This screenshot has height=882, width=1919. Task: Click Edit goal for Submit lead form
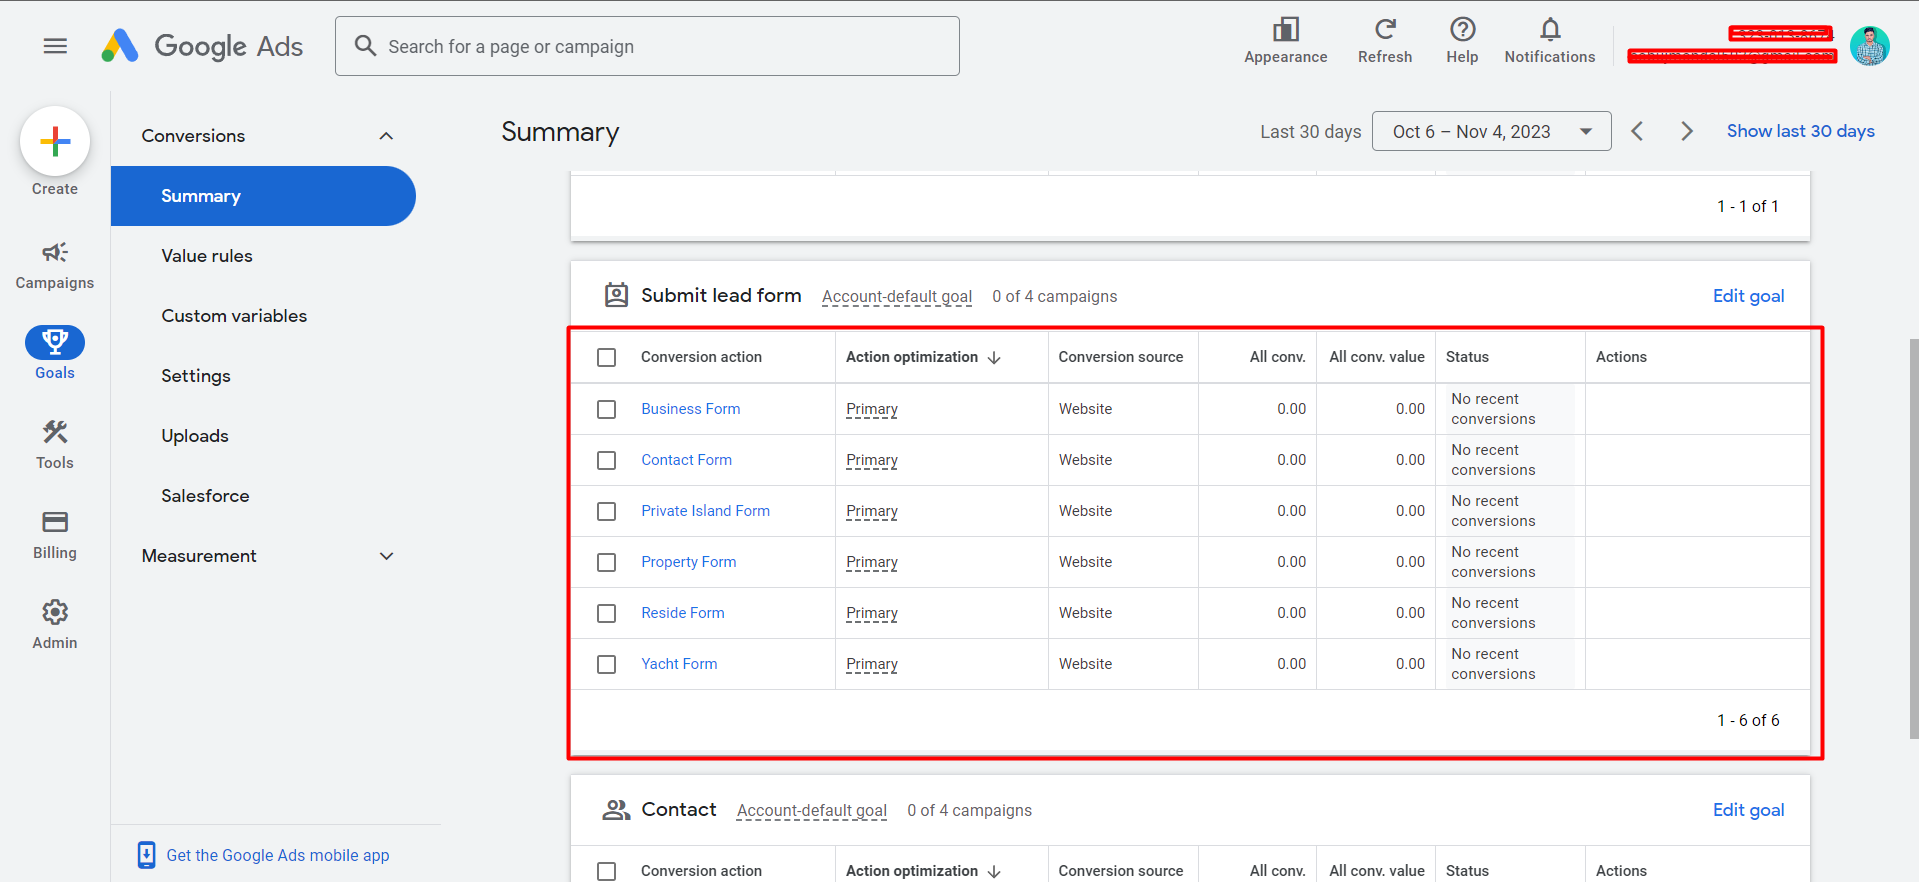point(1747,296)
